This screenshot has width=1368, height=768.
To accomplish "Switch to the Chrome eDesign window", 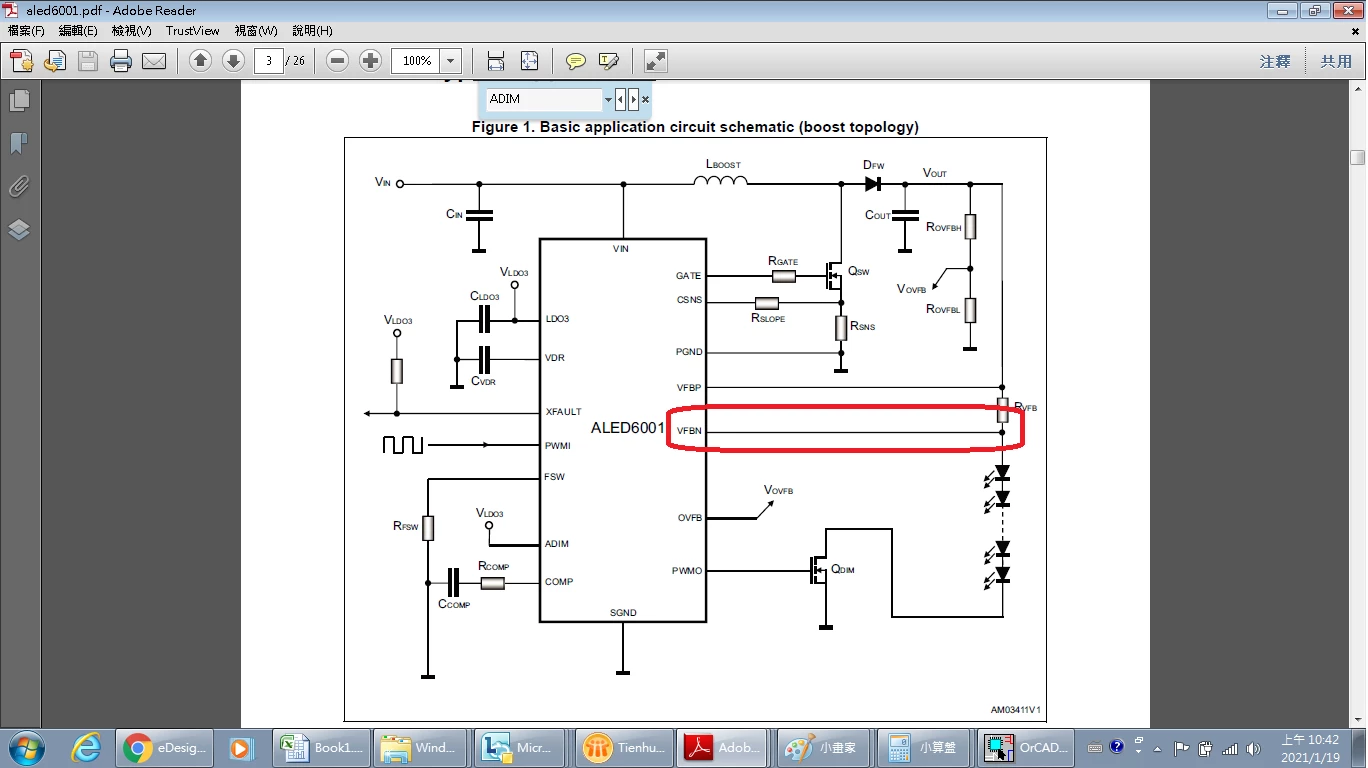I will click(165, 747).
